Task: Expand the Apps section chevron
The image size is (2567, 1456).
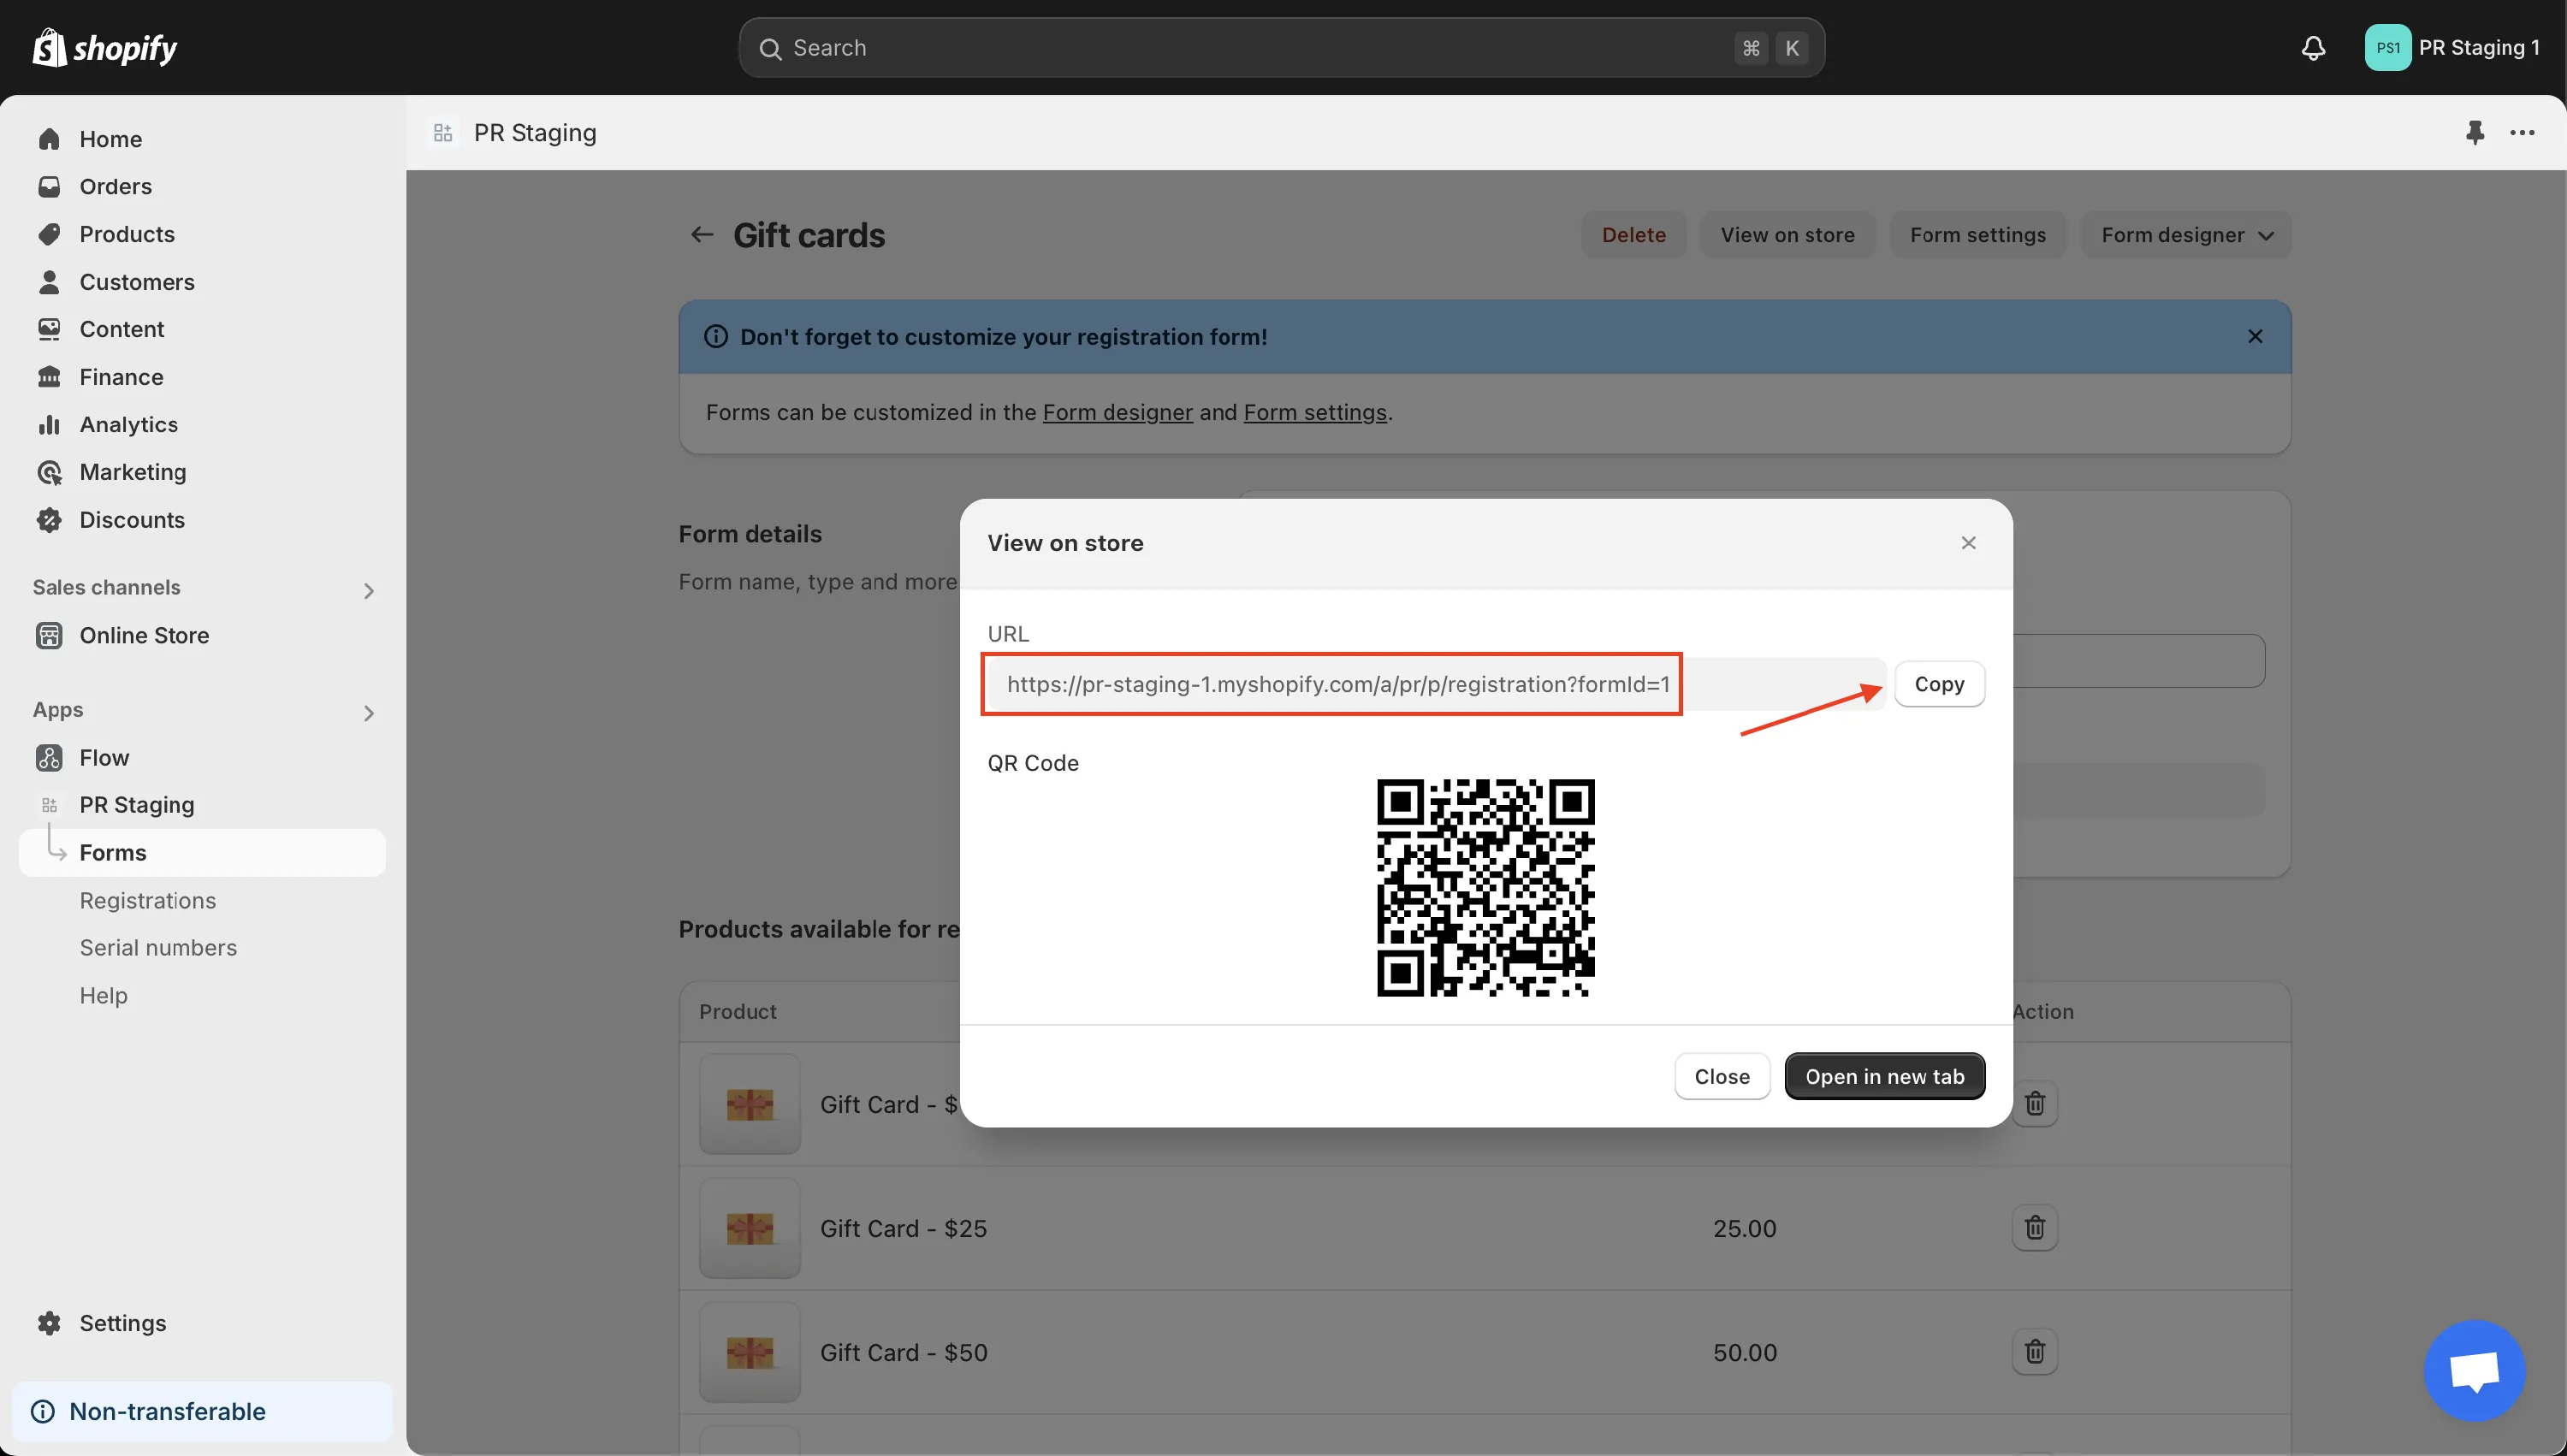Action: [369, 712]
